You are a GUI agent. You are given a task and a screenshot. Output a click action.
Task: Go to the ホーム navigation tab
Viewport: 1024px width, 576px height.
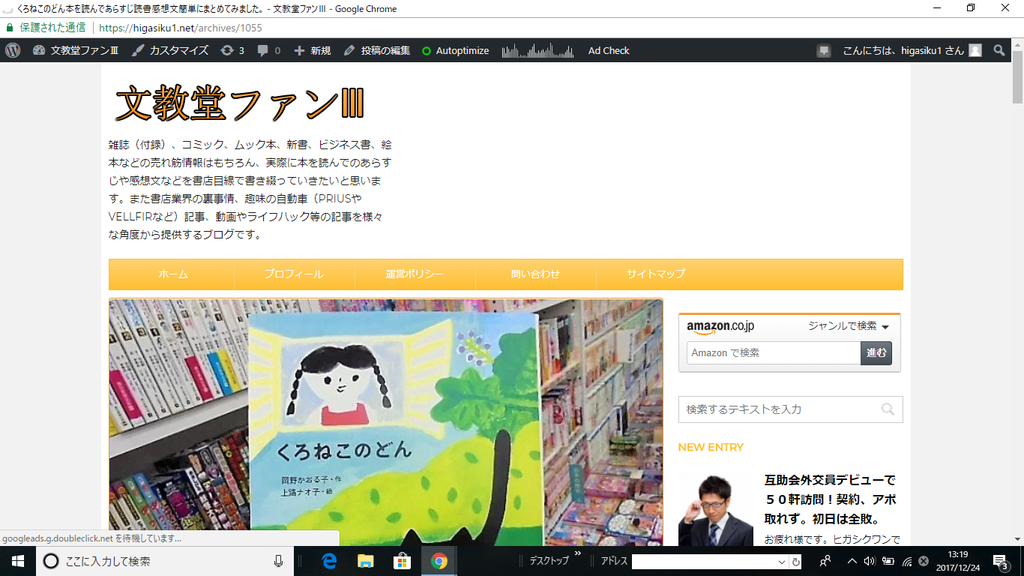pyautogui.click(x=173, y=274)
